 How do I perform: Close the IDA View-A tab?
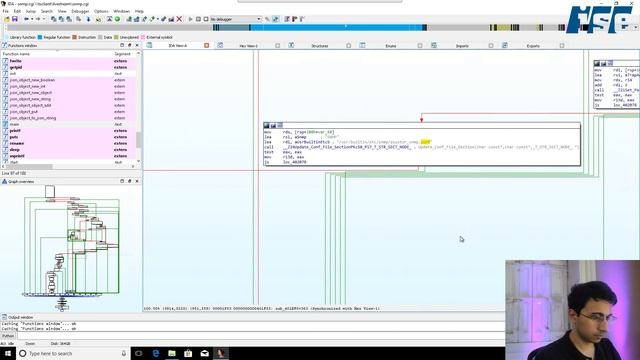pos(207,46)
